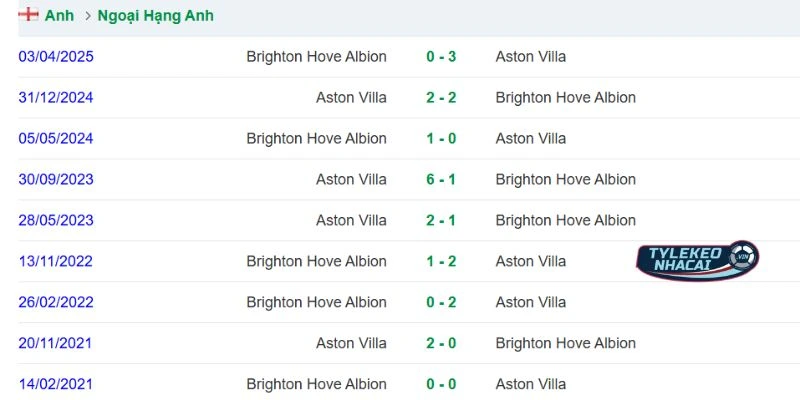Open the 03/04/2025 match date

56,57
